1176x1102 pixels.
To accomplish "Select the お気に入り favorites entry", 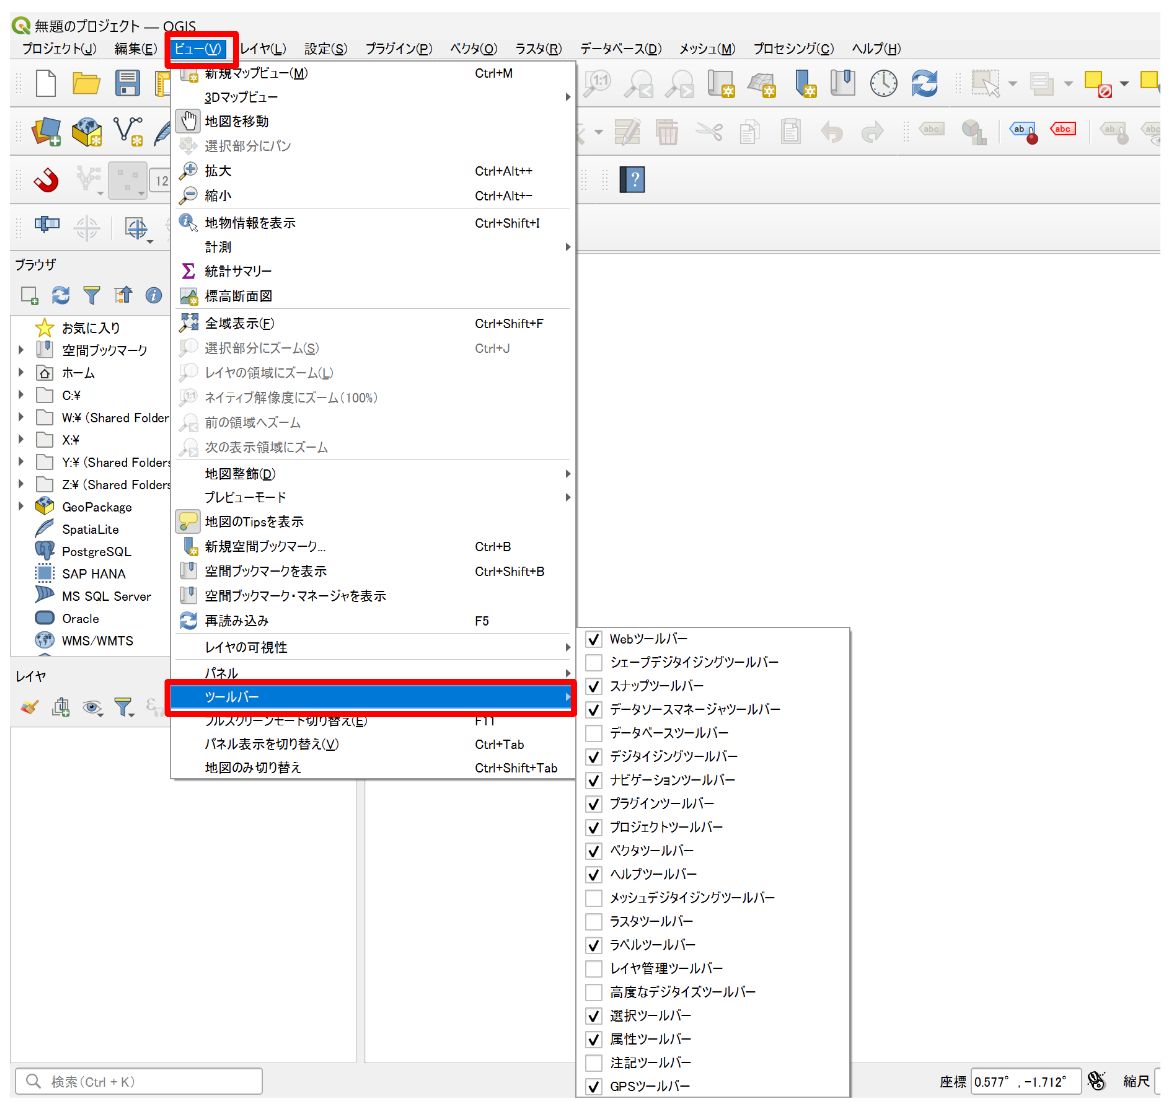I will [x=91, y=328].
